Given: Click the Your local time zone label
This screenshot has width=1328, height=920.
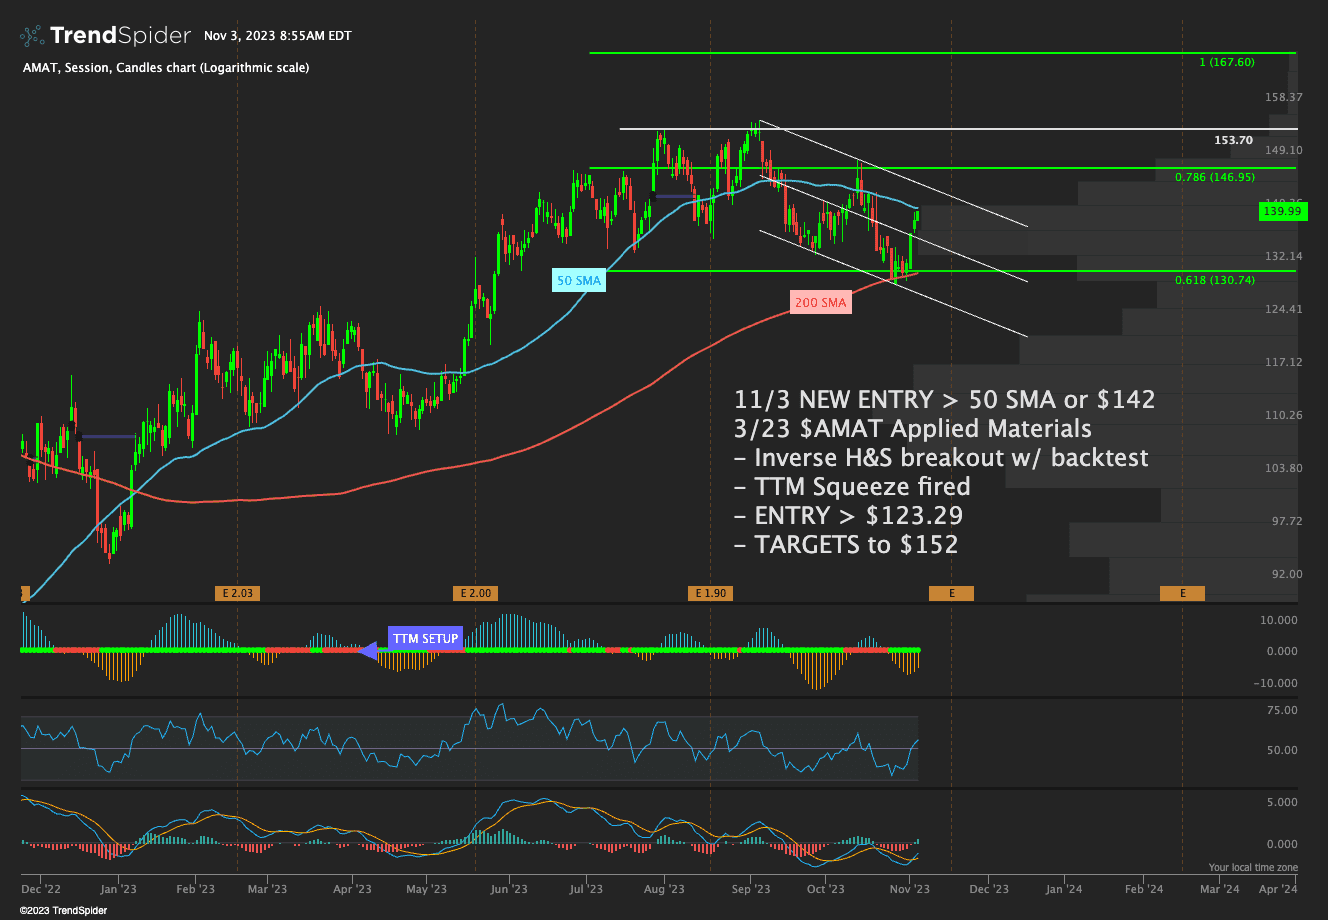Looking at the screenshot, I should 1252,867.
